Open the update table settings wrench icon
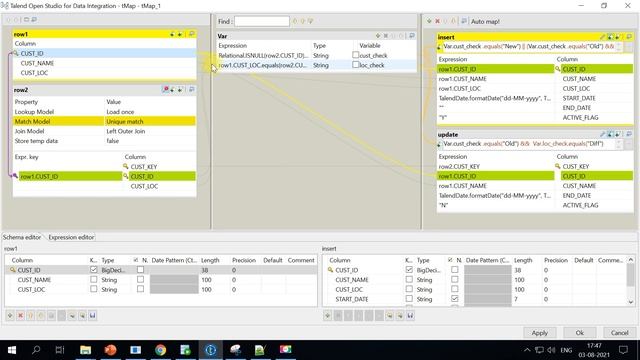This screenshot has height=360, width=640. pyautogui.click(x=602, y=134)
